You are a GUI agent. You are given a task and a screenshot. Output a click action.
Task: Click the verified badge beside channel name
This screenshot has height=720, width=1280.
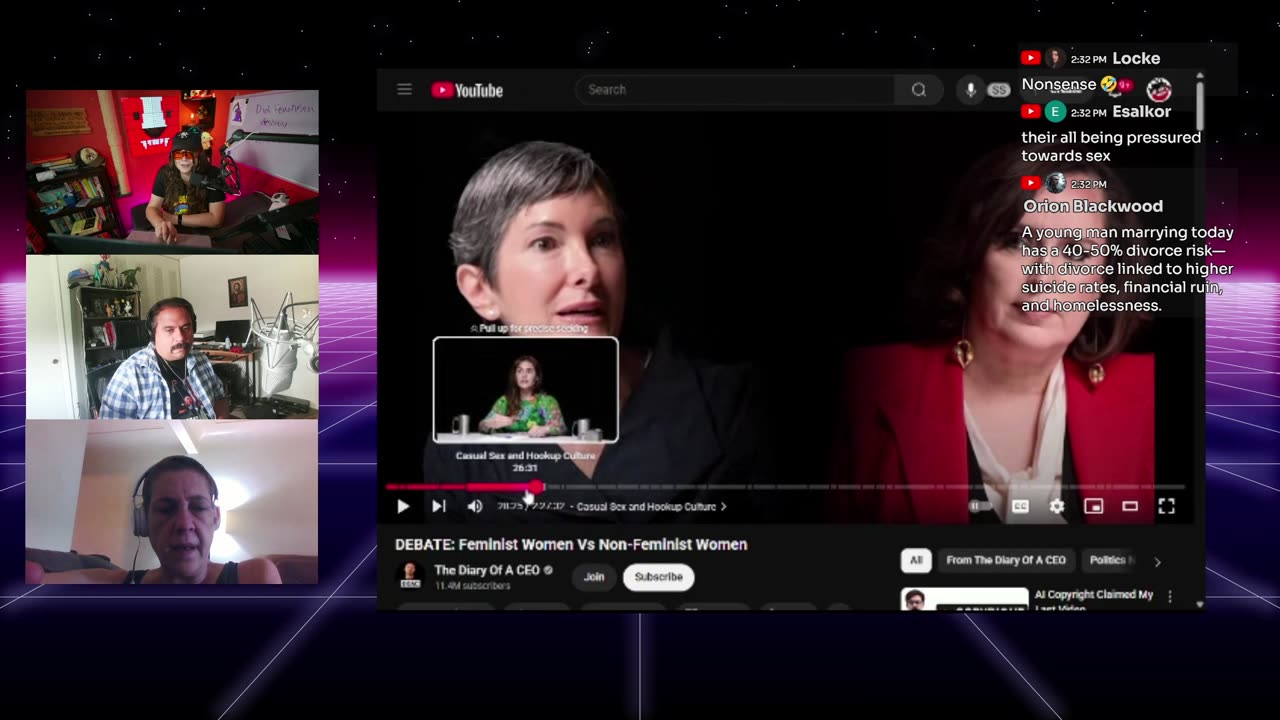click(x=547, y=570)
